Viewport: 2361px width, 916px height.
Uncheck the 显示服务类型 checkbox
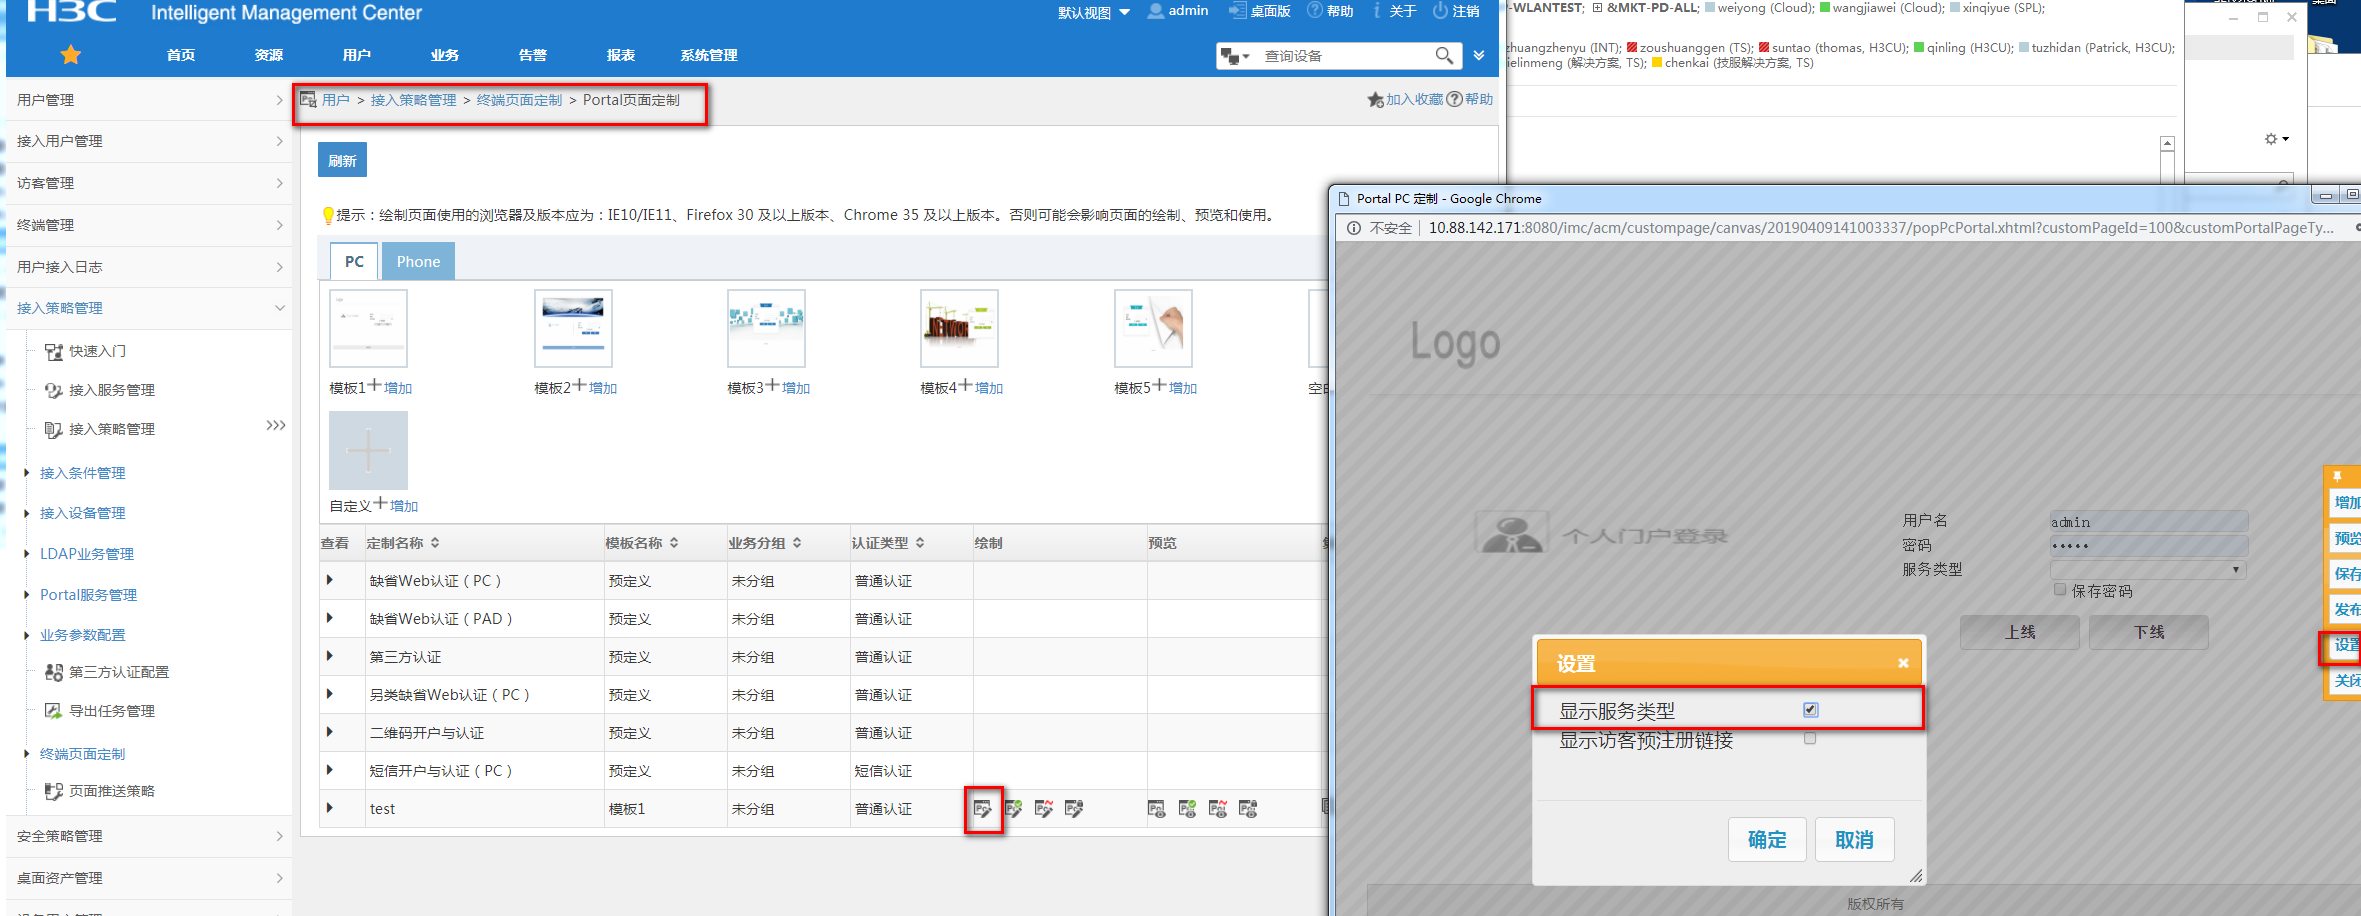click(x=1811, y=710)
